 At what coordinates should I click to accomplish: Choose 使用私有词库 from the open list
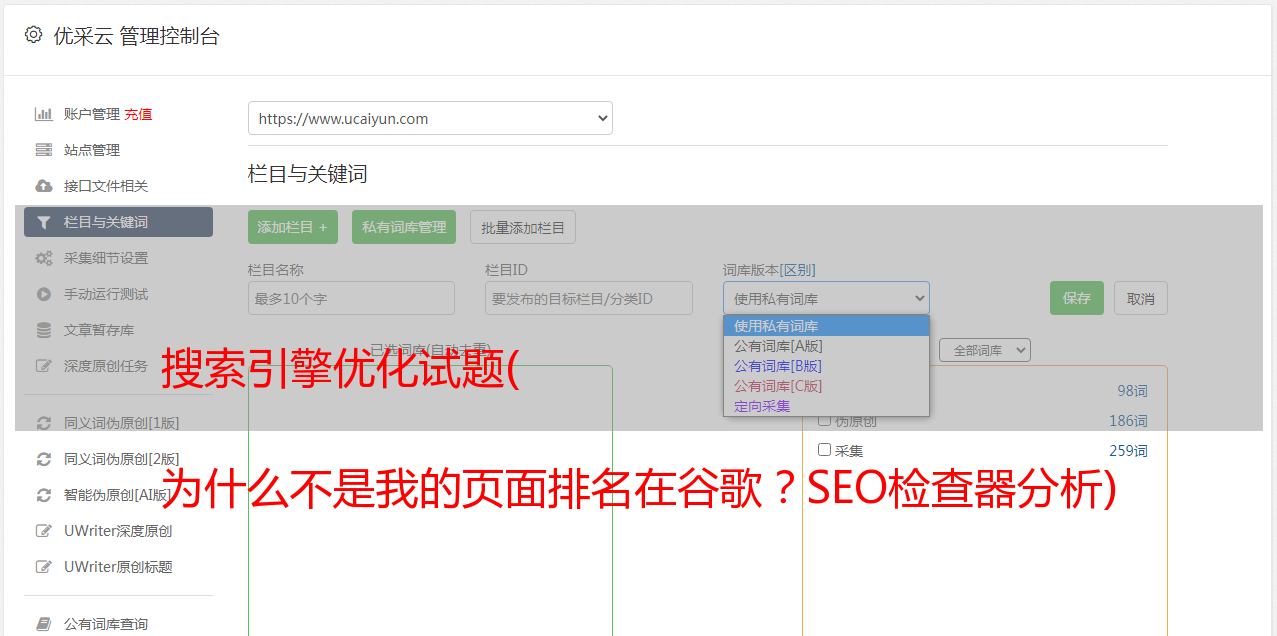coord(826,326)
